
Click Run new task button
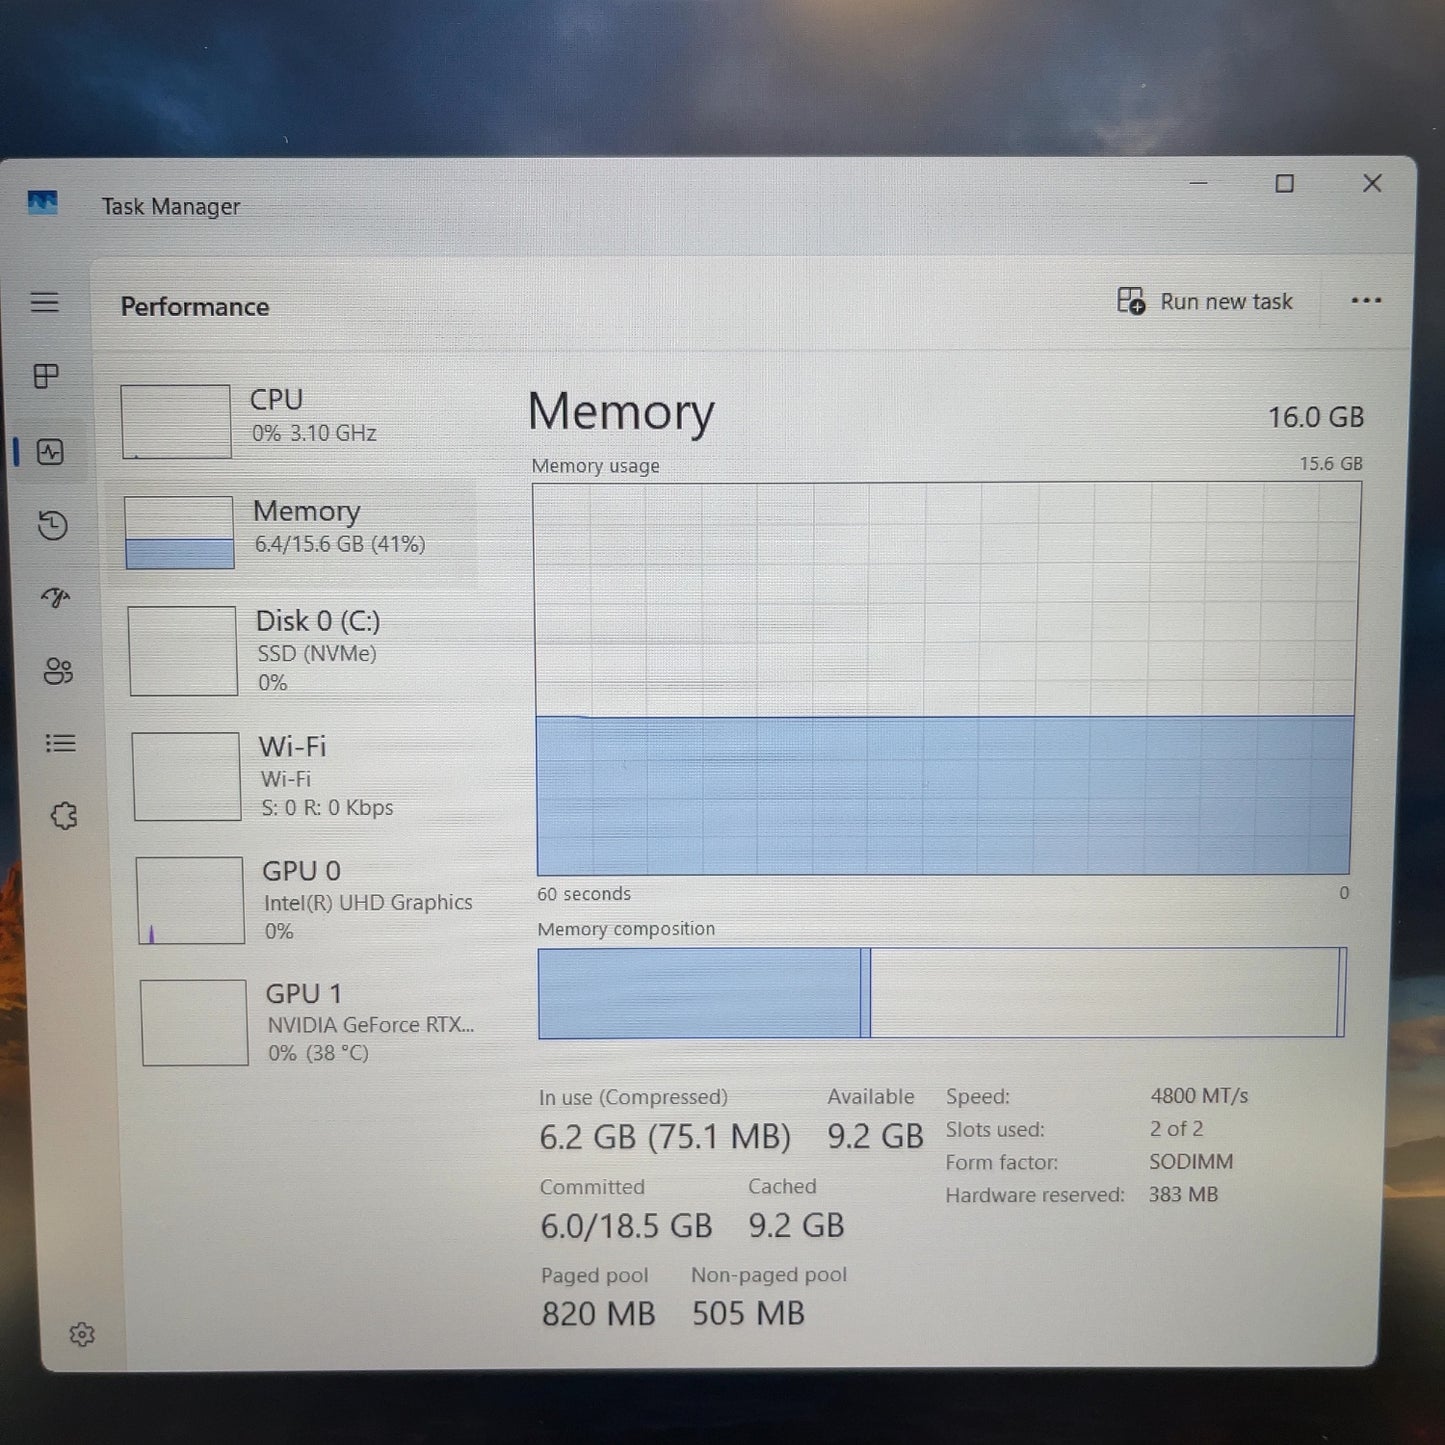(1205, 301)
